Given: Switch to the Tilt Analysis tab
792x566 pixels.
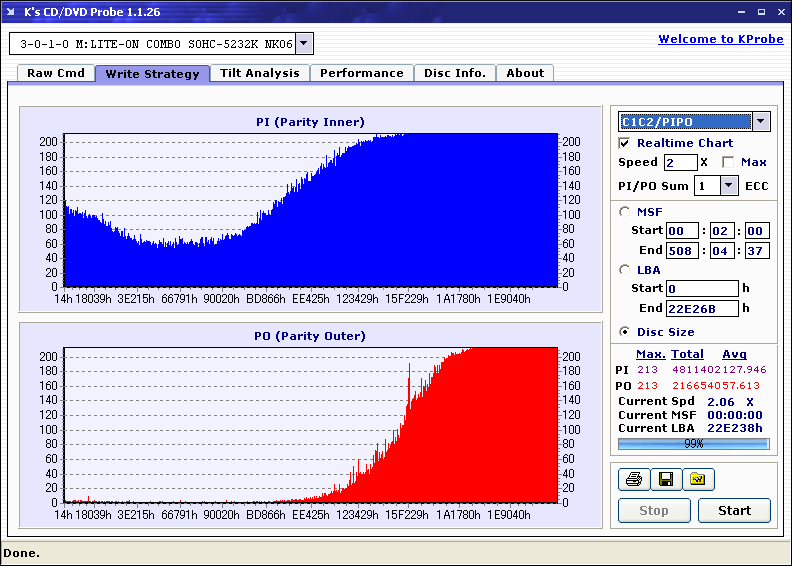Looking at the screenshot, I should [x=260, y=73].
